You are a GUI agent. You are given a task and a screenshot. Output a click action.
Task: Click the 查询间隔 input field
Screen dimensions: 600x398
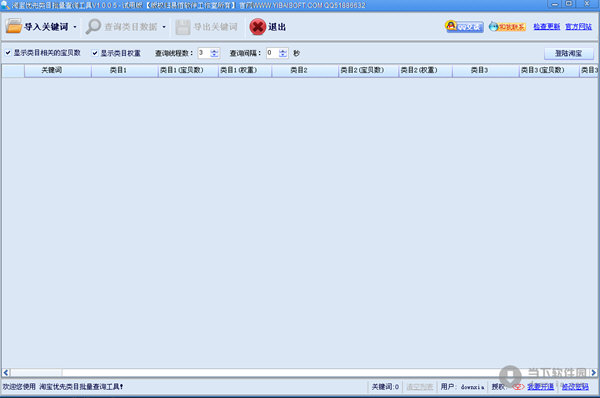click(x=272, y=53)
